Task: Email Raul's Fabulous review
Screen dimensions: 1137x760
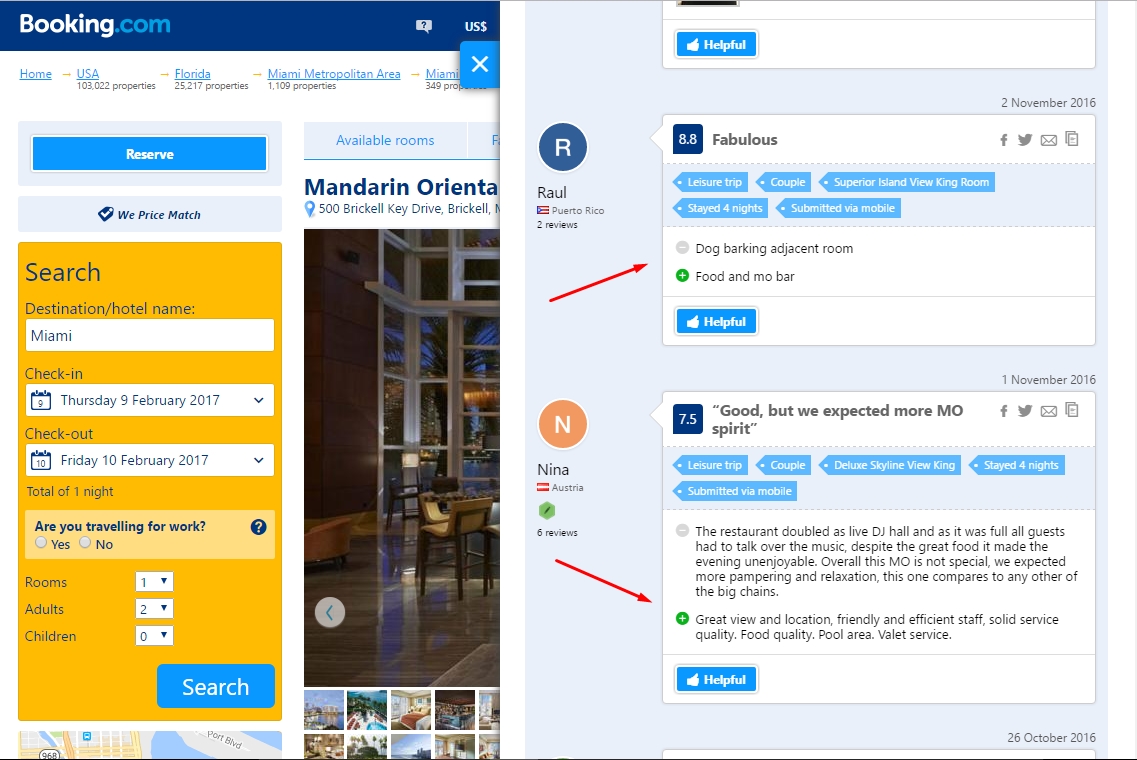Action: point(1049,141)
